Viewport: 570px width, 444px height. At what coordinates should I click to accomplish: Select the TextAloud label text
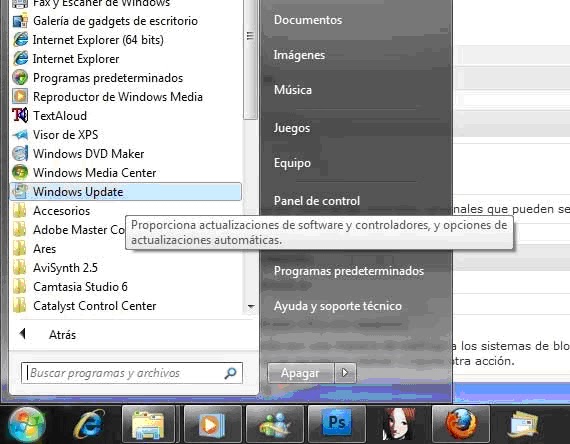(60, 116)
